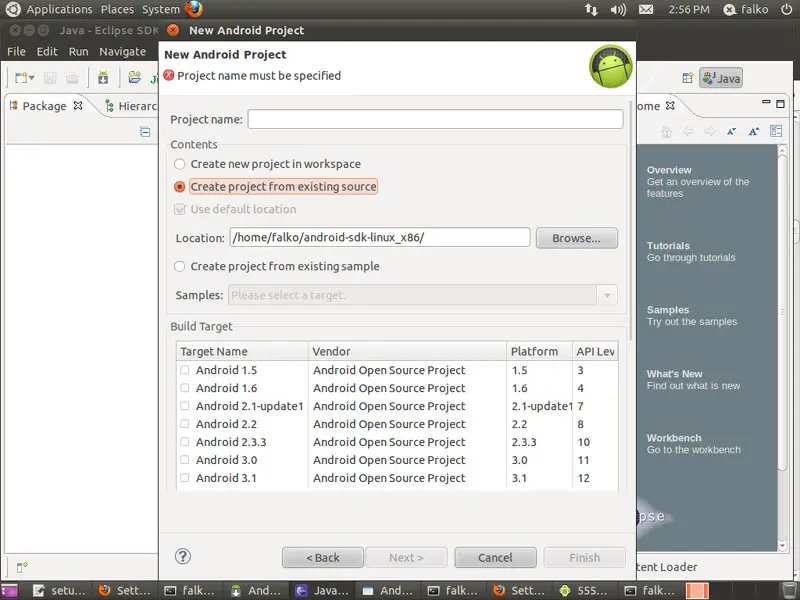Click the help question mark icon in dialog

[x=183, y=556]
